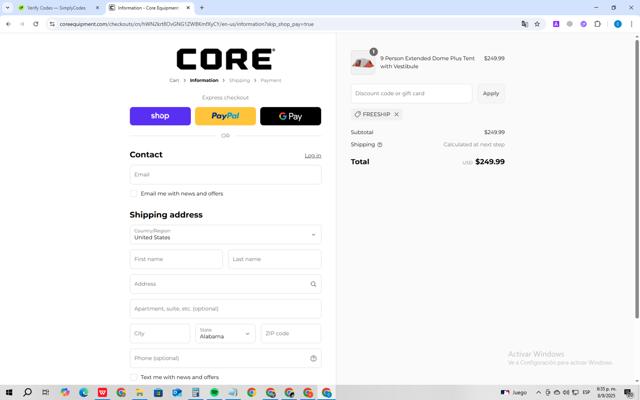
Task: Click the Apartment, suite field
Action: click(225, 309)
